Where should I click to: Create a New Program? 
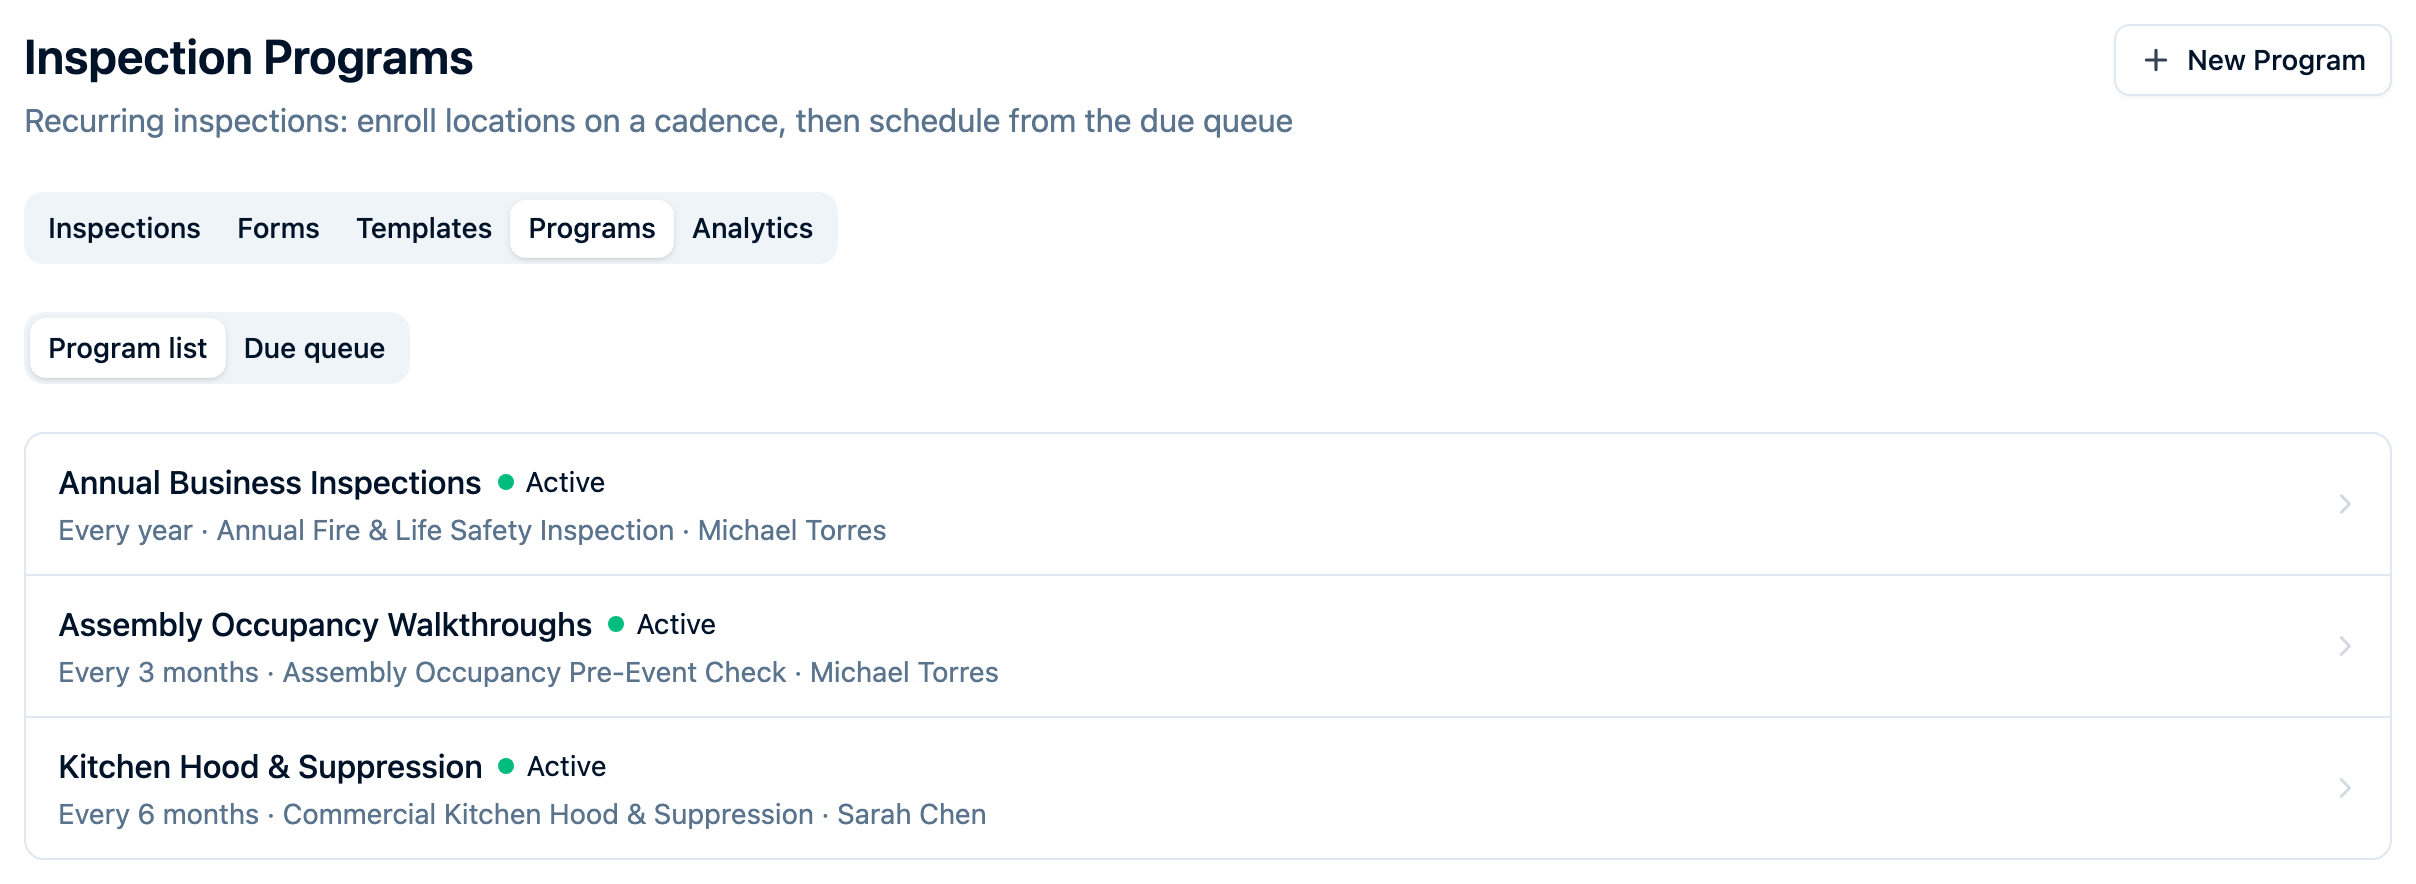[x=2252, y=60]
